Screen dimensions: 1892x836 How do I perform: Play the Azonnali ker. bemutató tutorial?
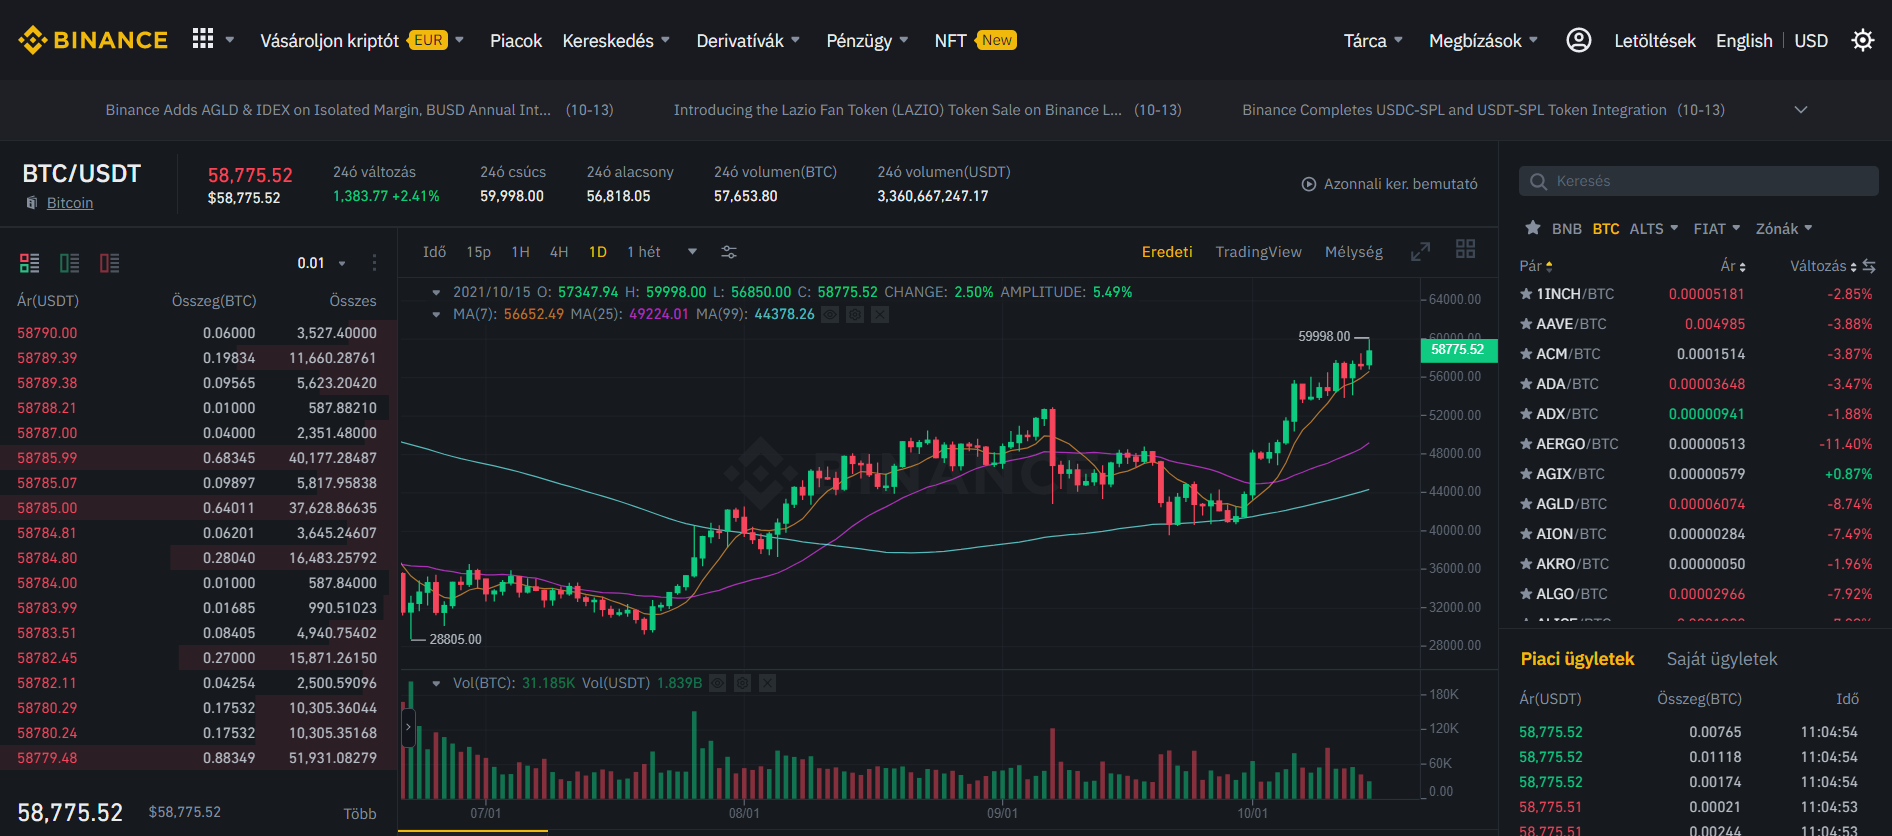click(x=1389, y=184)
